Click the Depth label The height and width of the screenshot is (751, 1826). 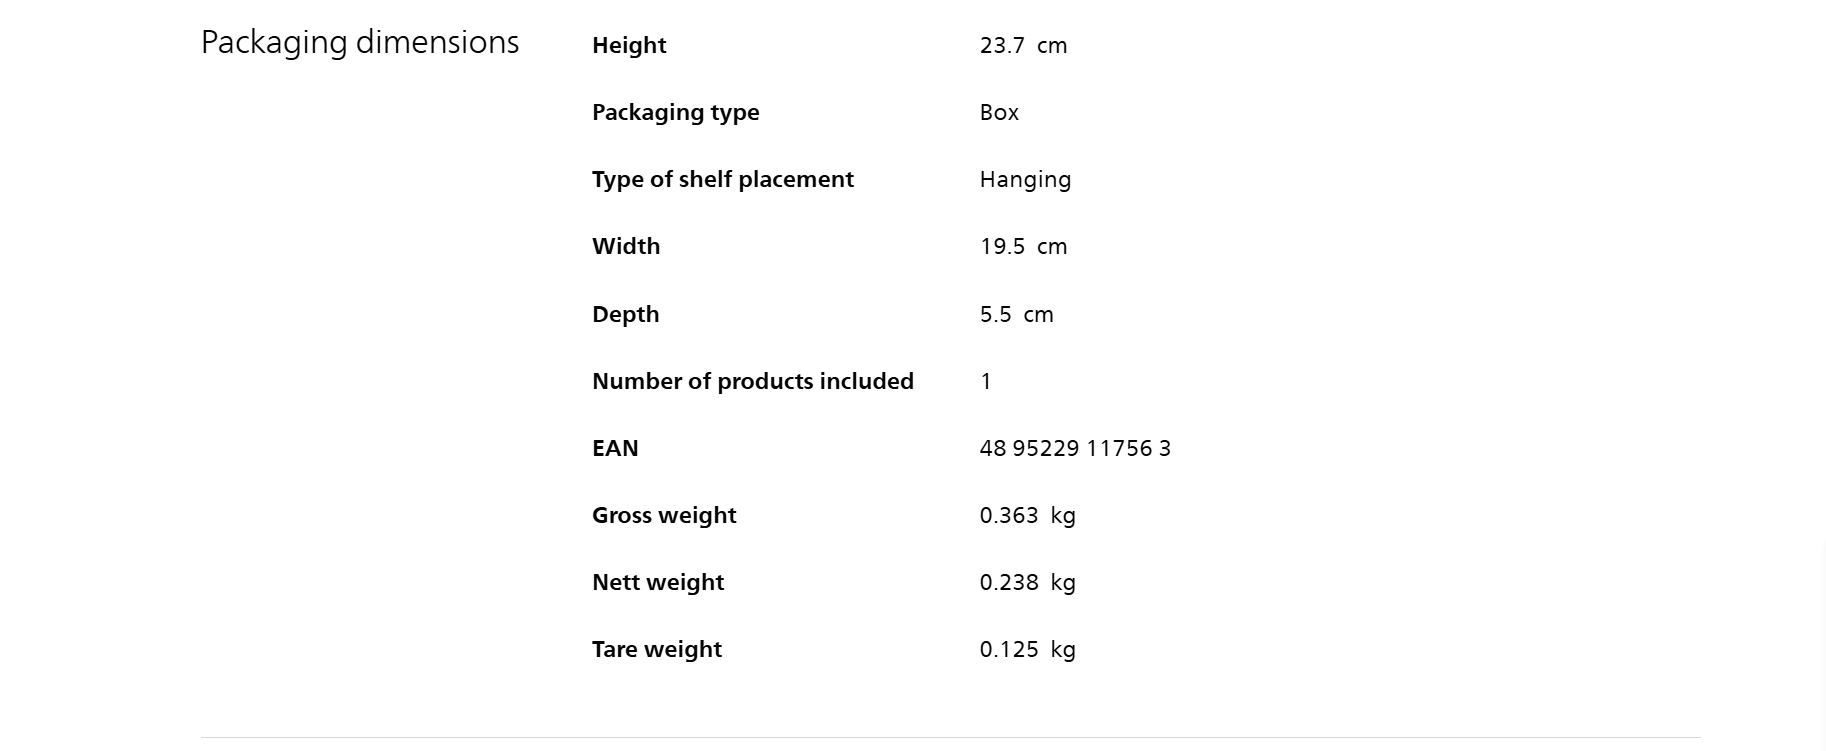[625, 315]
